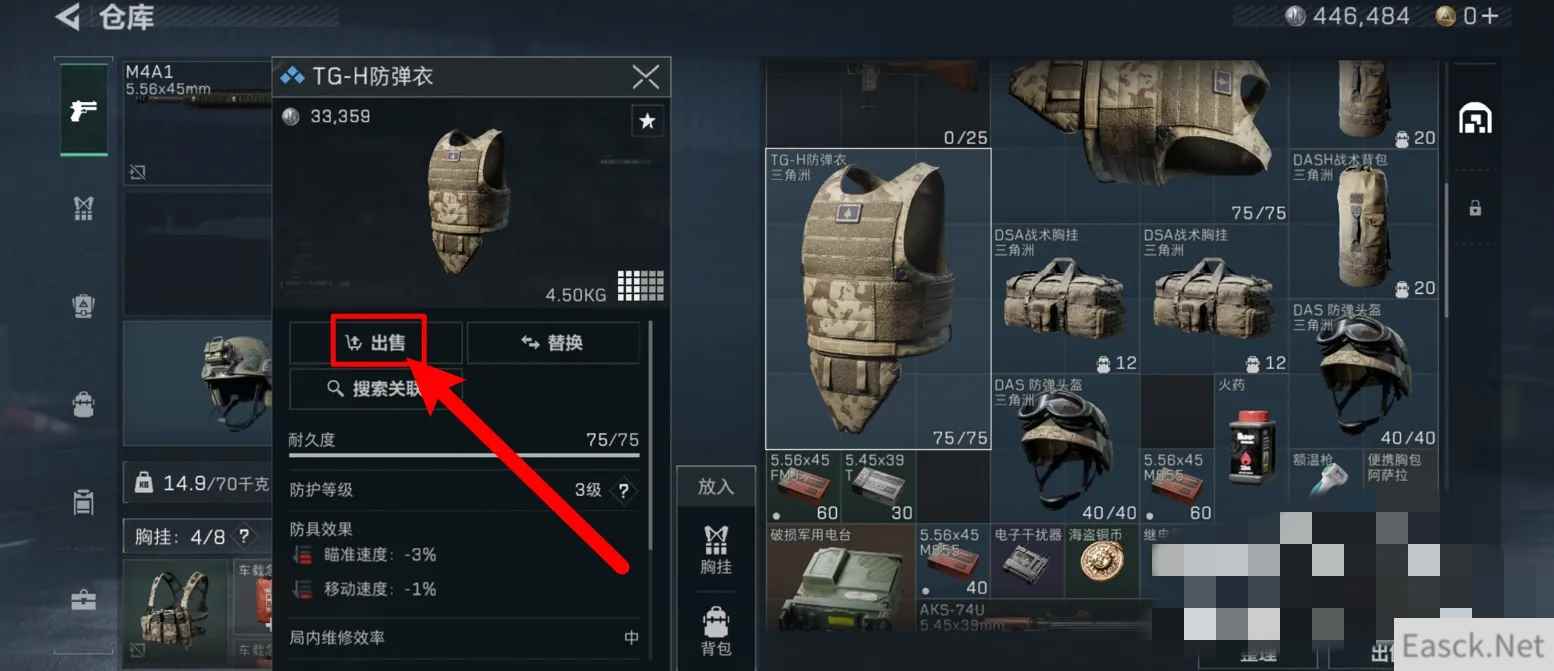Select the weapons category gun icon
Viewport: 1554px width, 671px height.
tap(85, 110)
